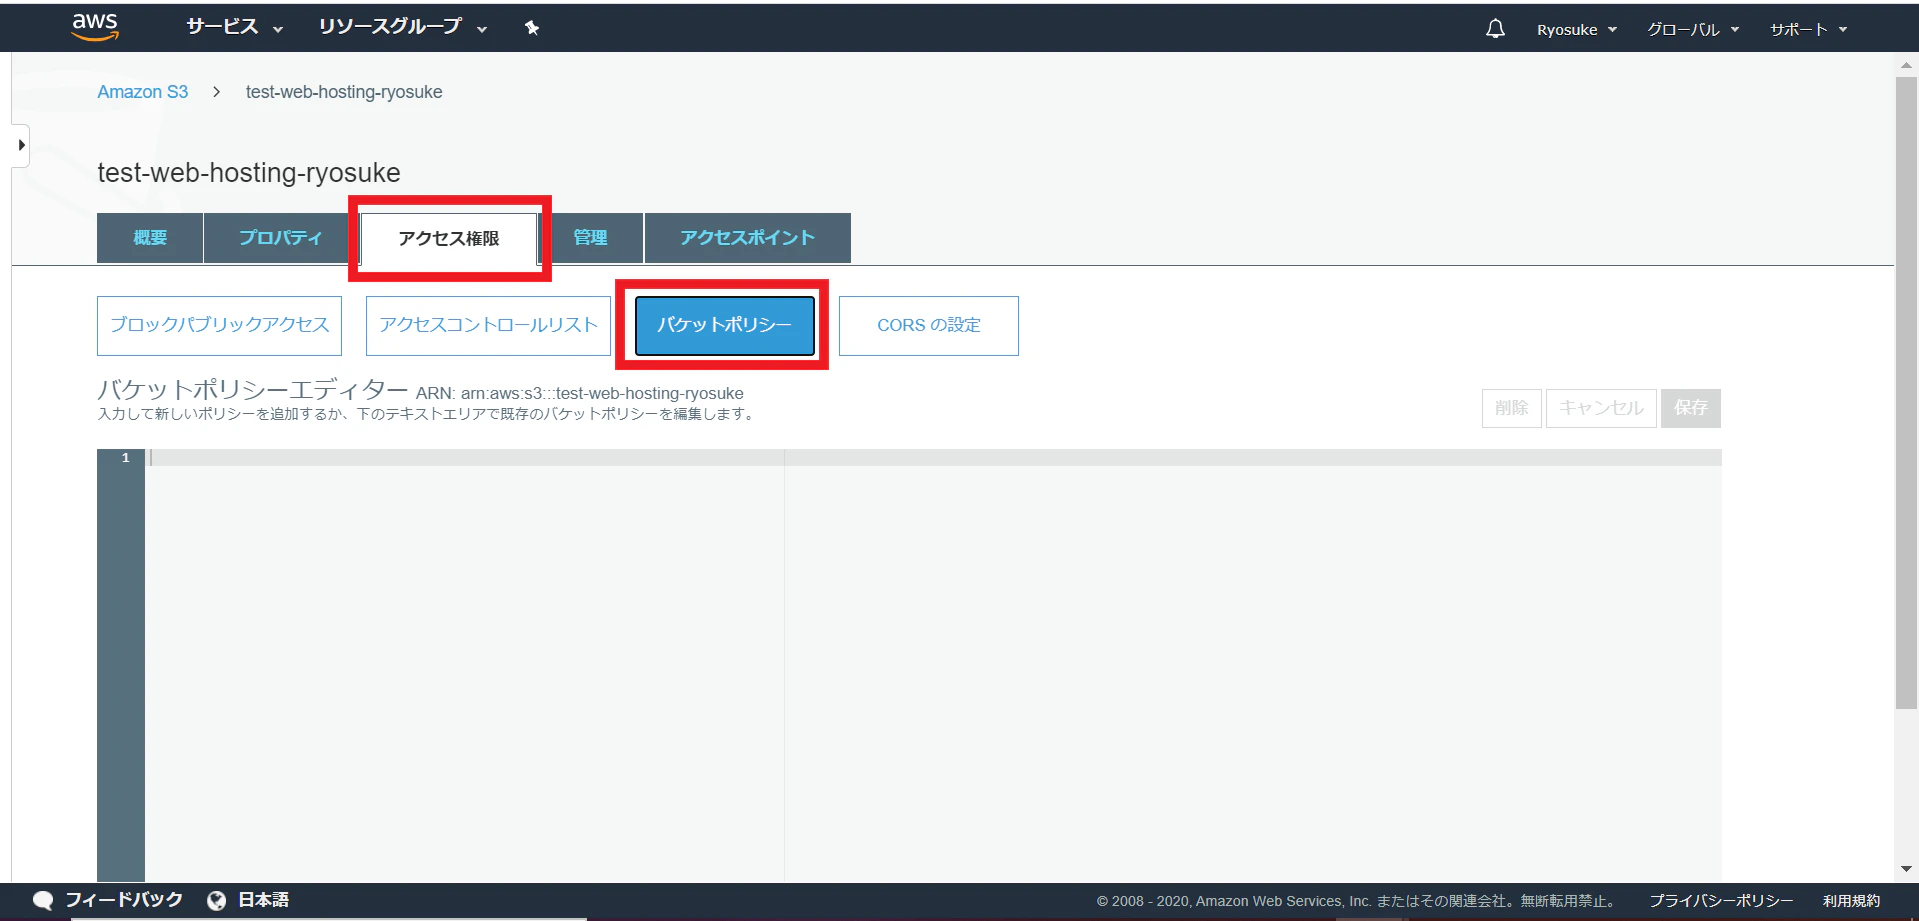Click the test-web-hosting-ryosuke breadcrumb text
This screenshot has height=921, width=1919.
click(x=344, y=92)
